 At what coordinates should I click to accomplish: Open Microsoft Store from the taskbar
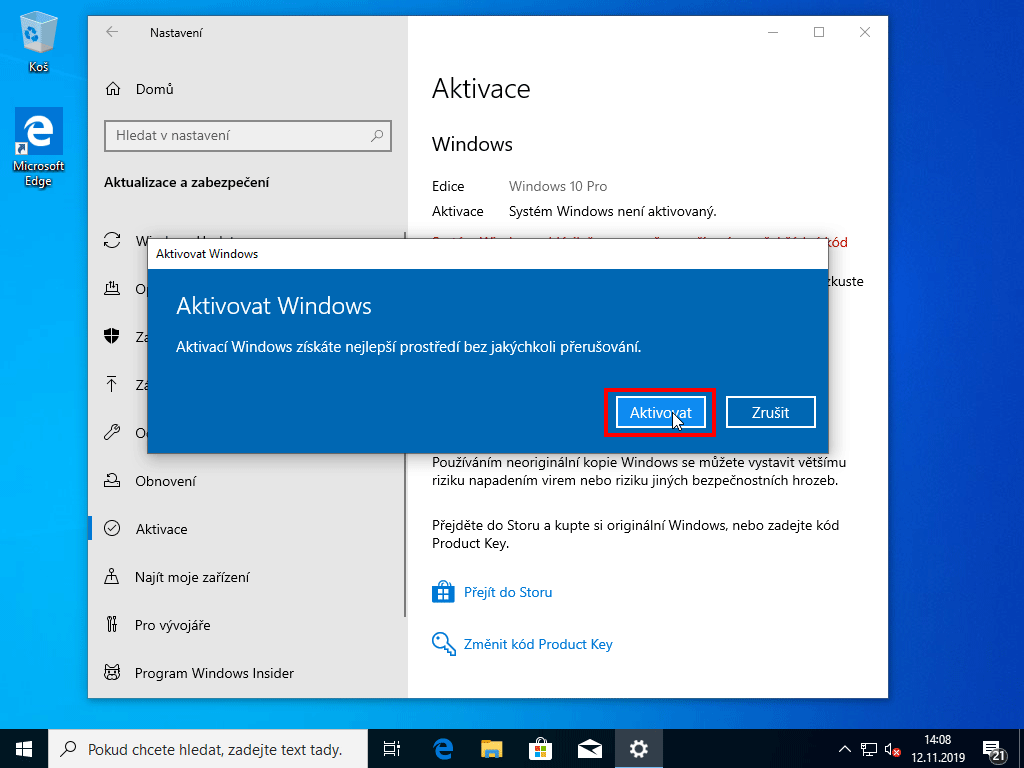tap(541, 748)
